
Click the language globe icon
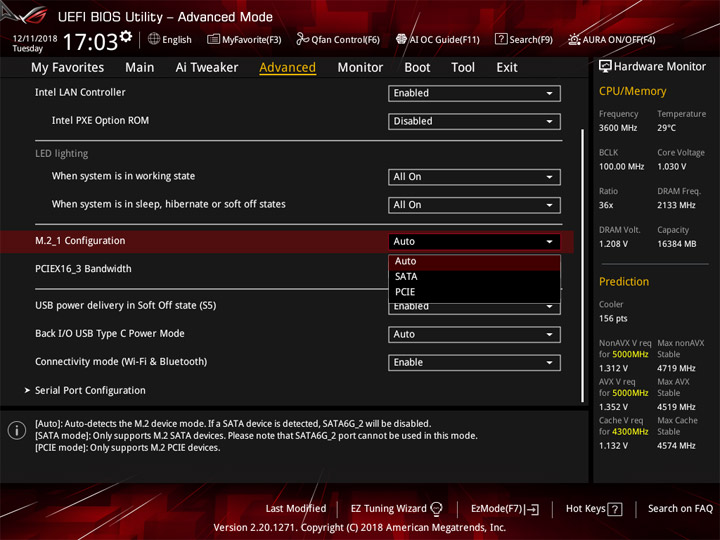[154, 39]
